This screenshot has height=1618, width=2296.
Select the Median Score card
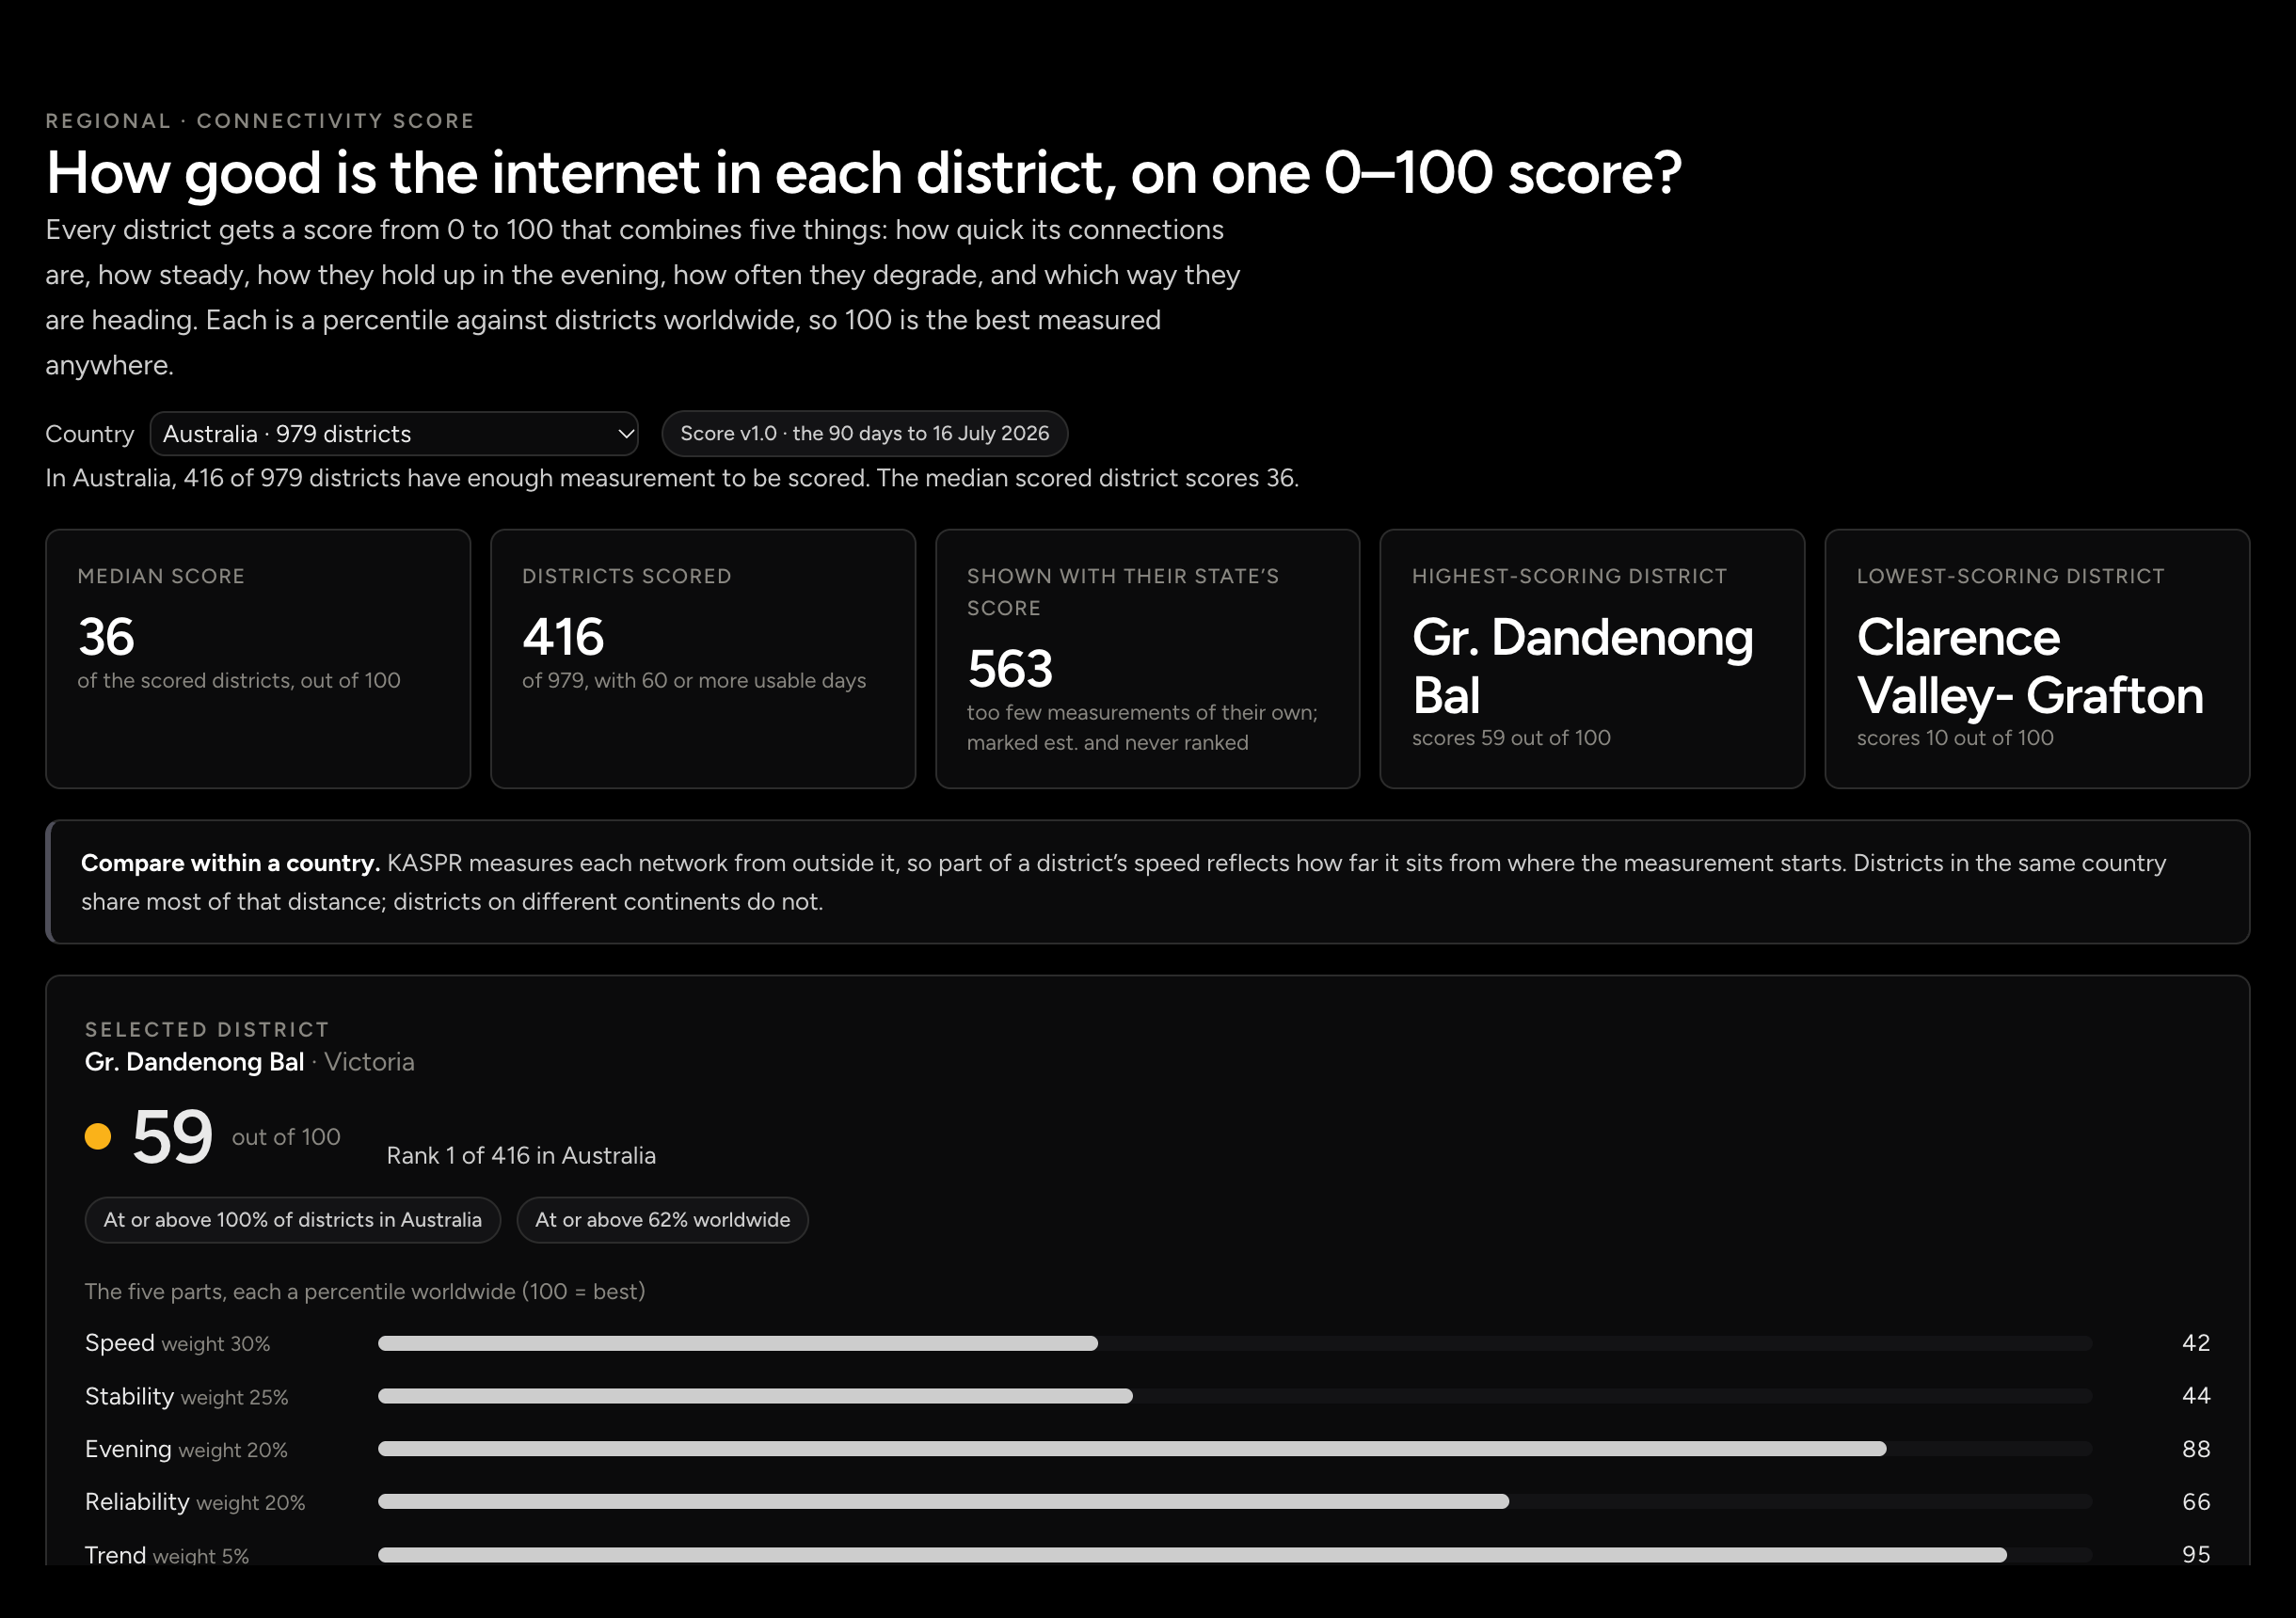point(258,659)
